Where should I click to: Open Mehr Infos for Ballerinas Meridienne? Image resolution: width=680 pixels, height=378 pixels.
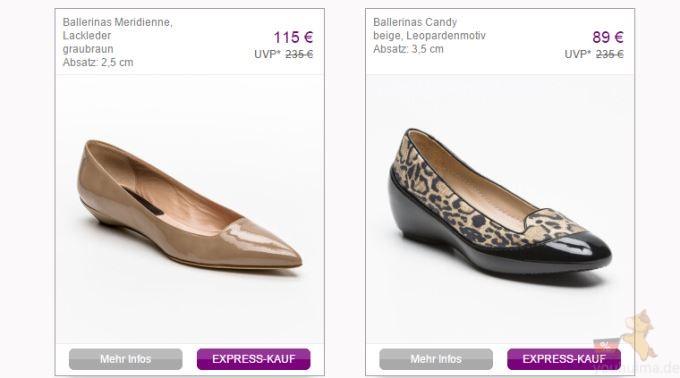[126, 359]
